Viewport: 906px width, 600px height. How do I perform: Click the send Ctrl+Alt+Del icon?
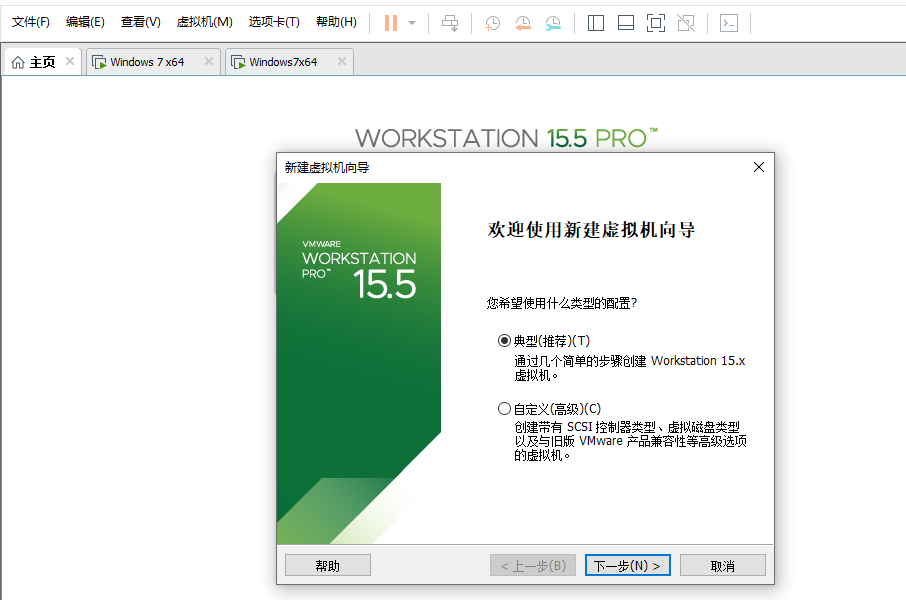[x=450, y=23]
